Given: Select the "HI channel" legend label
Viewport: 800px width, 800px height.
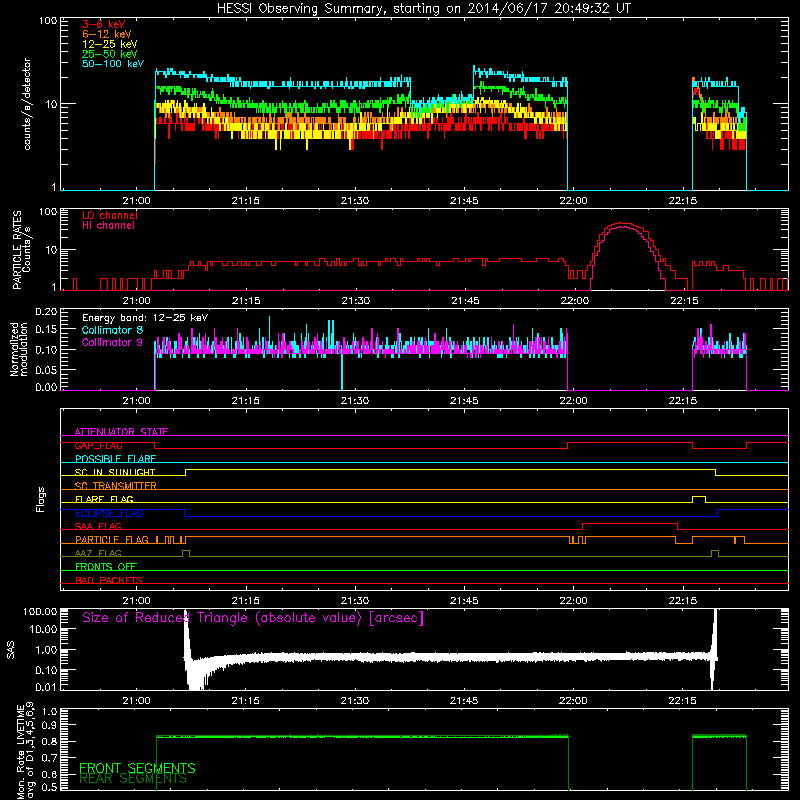Looking at the screenshot, I should [x=108, y=226].
